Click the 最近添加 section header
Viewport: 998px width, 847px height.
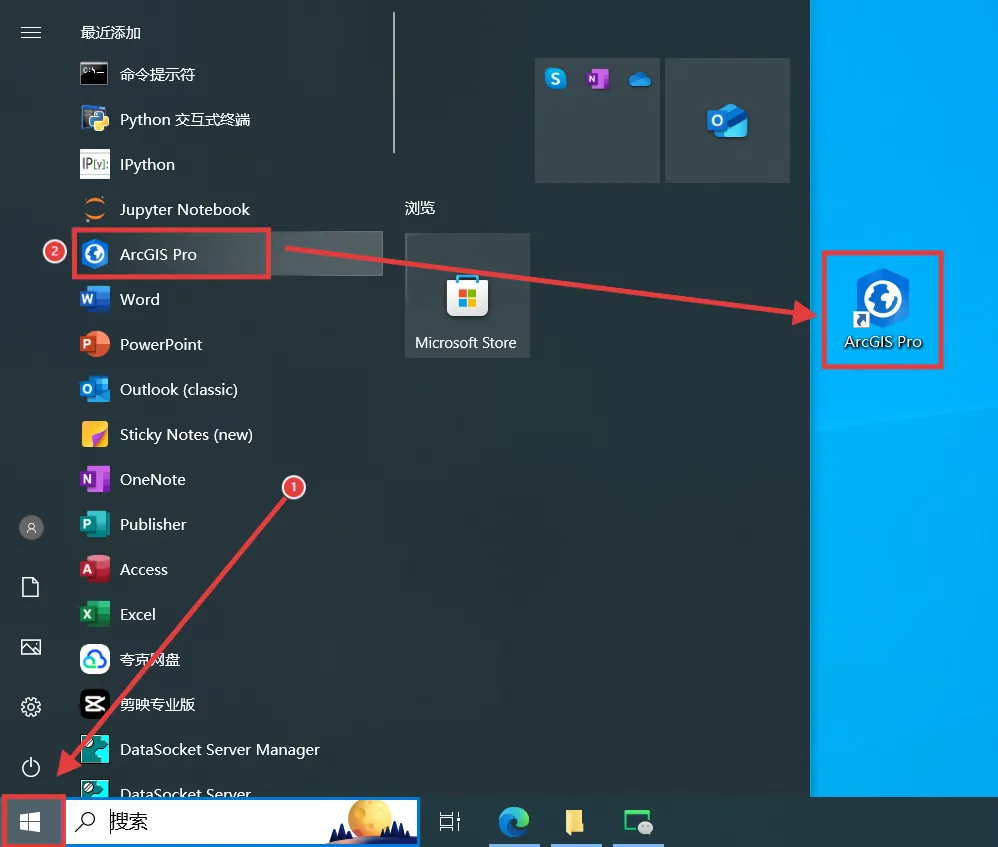click(111, 32)
